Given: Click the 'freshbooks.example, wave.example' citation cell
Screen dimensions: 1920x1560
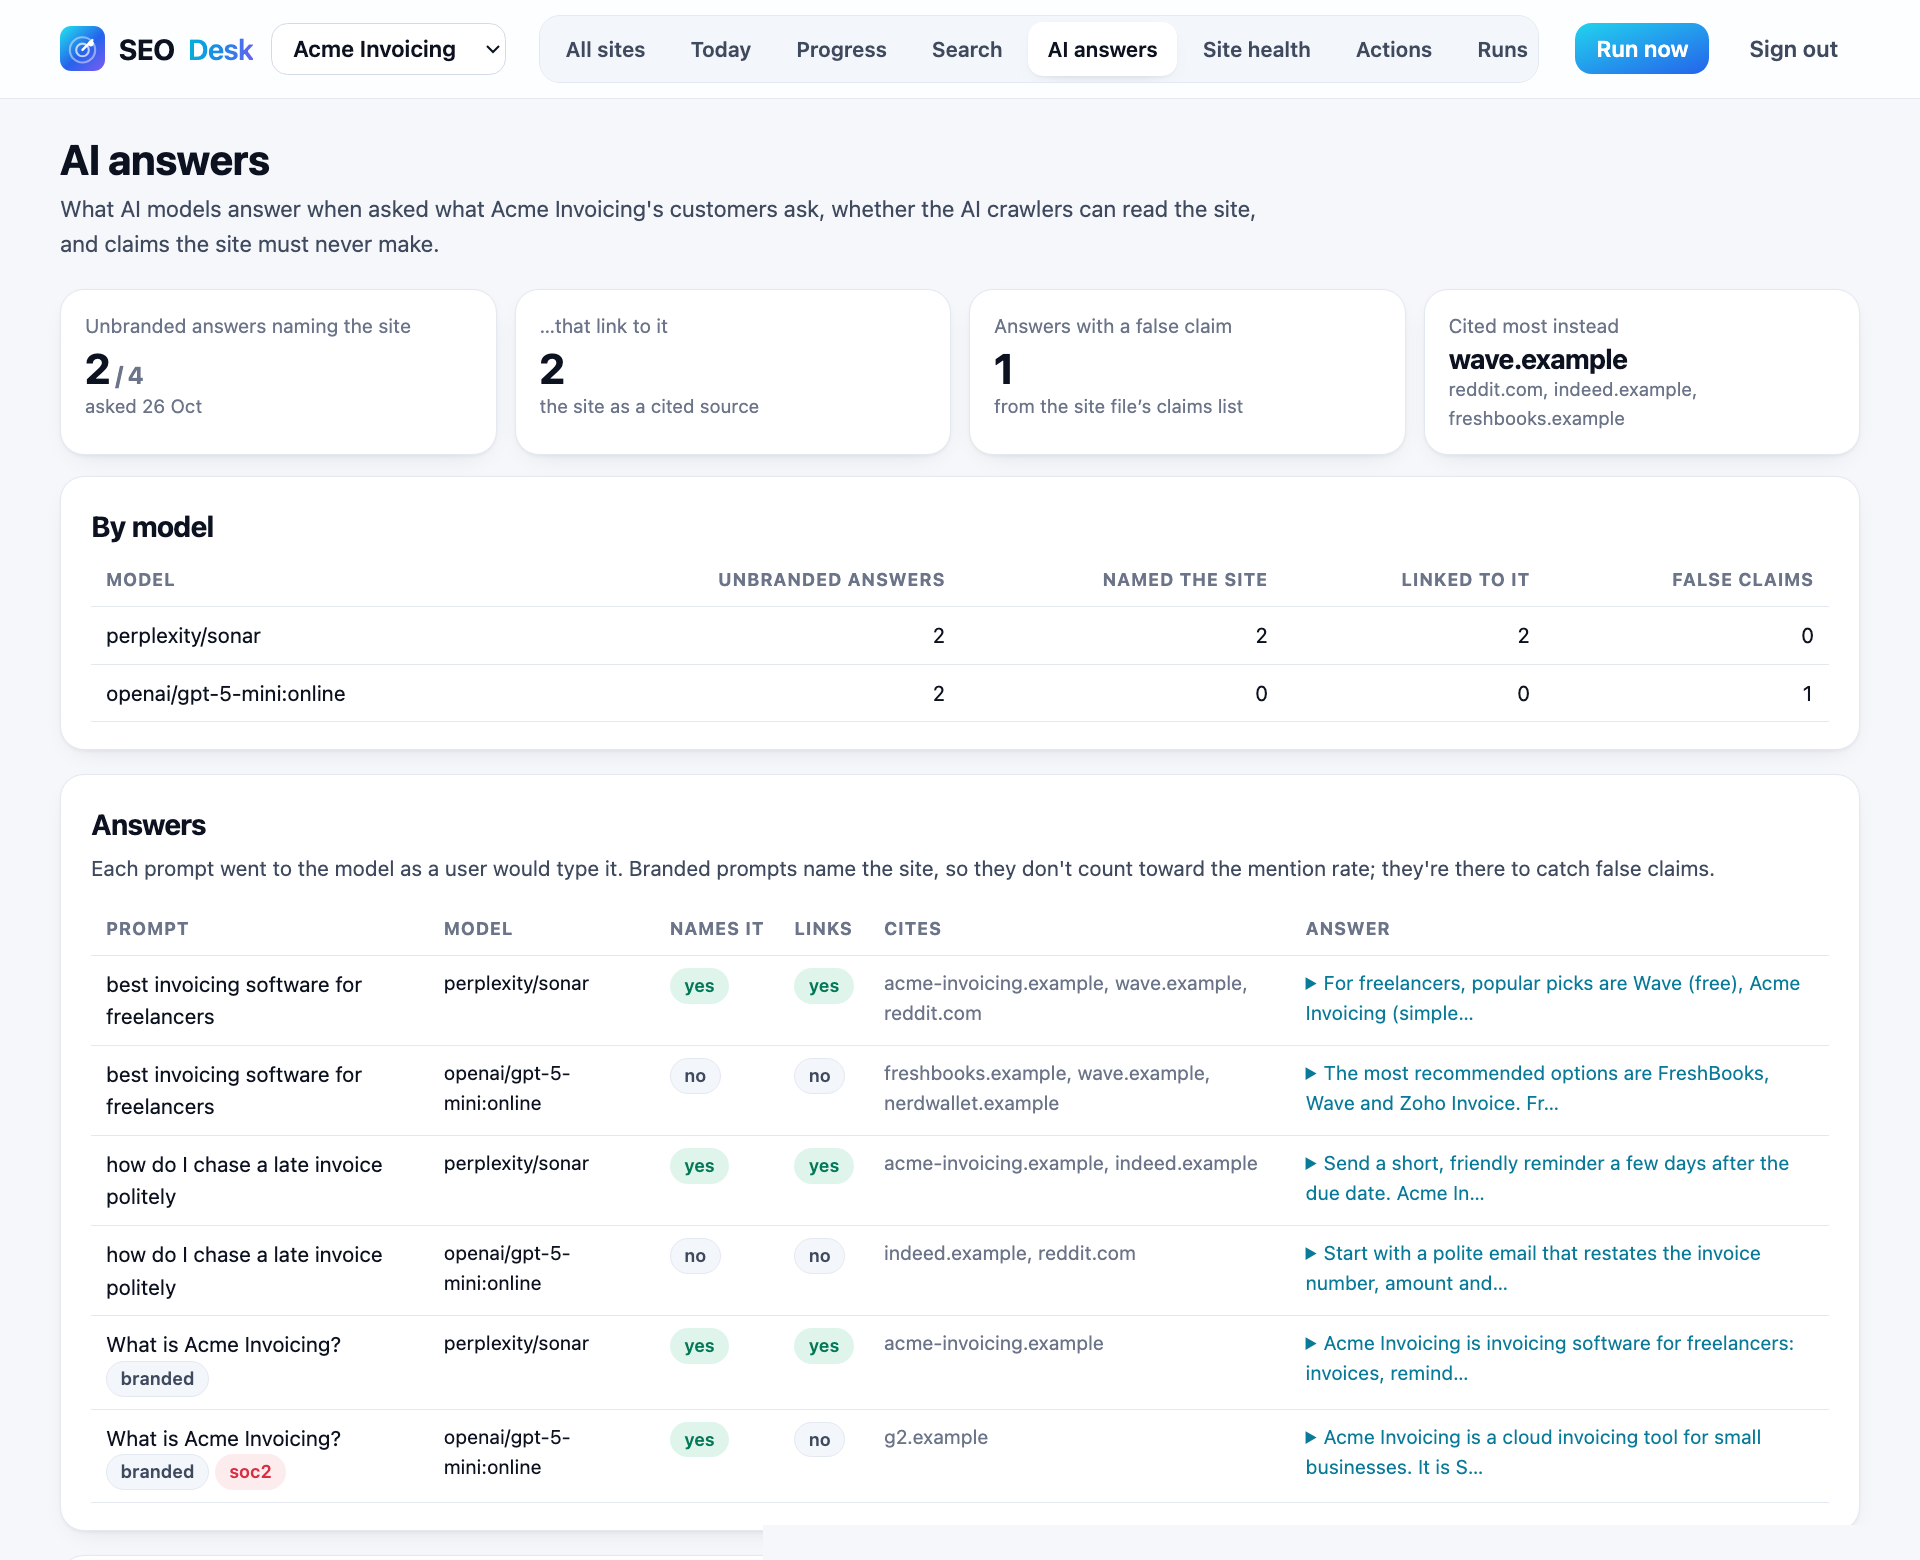Looking at the screenshot, I should click(1047, 1088).
